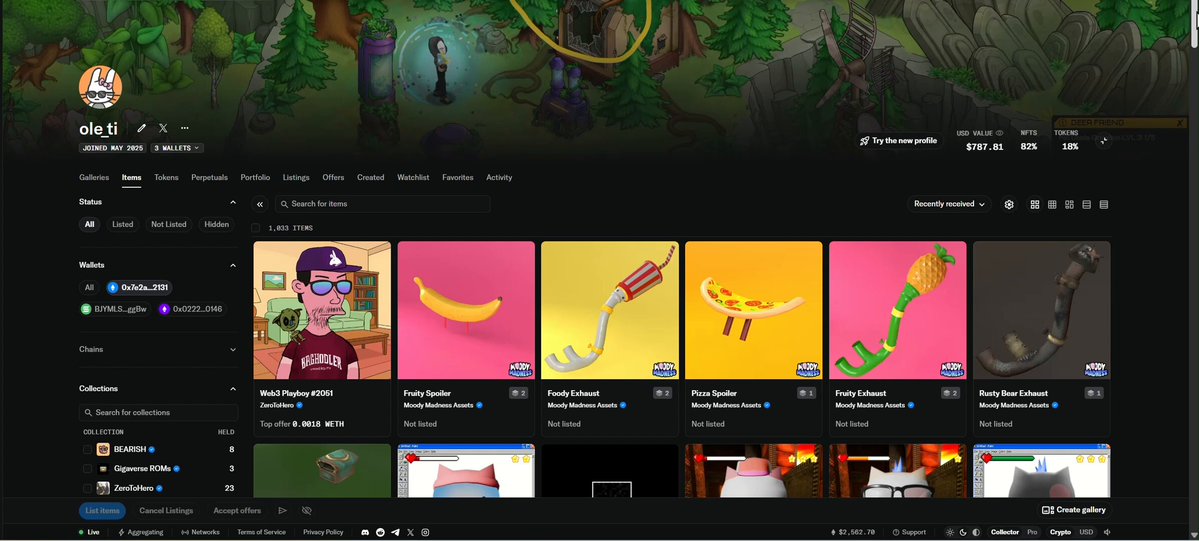Show prices in Crypto
Screen dimensions: 1199x541
pyautogui.click(x=1060, y=532)
